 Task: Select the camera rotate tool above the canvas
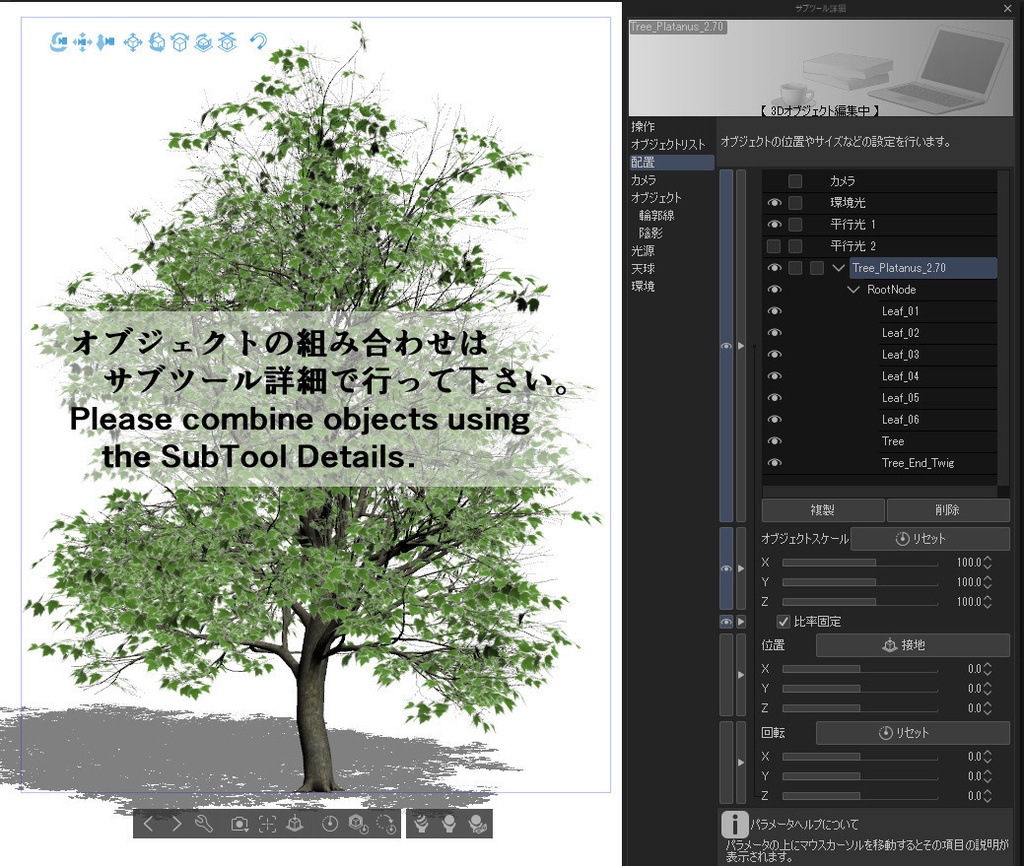point(60,42)
